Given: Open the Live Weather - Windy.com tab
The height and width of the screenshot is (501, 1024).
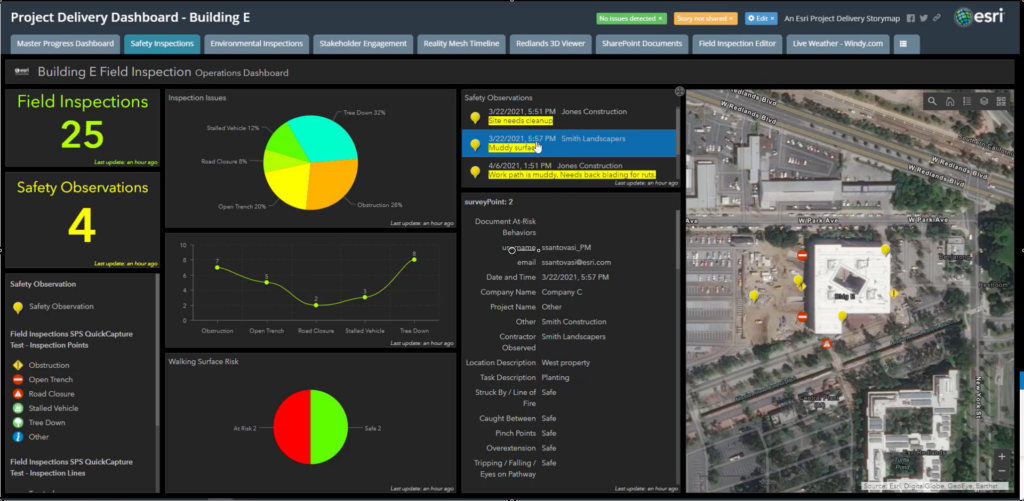Looking at the screenshot, I should [838, 44].
